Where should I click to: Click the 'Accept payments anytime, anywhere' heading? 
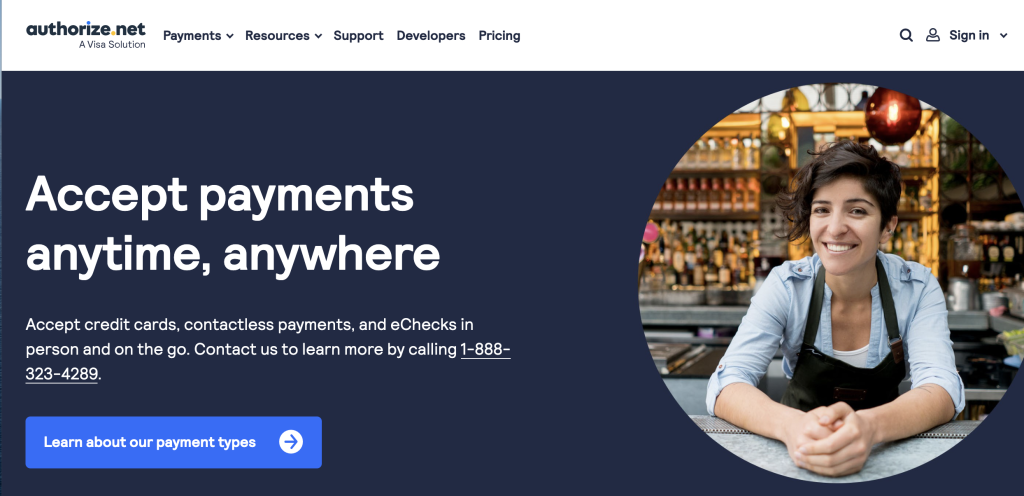[232, 223]
